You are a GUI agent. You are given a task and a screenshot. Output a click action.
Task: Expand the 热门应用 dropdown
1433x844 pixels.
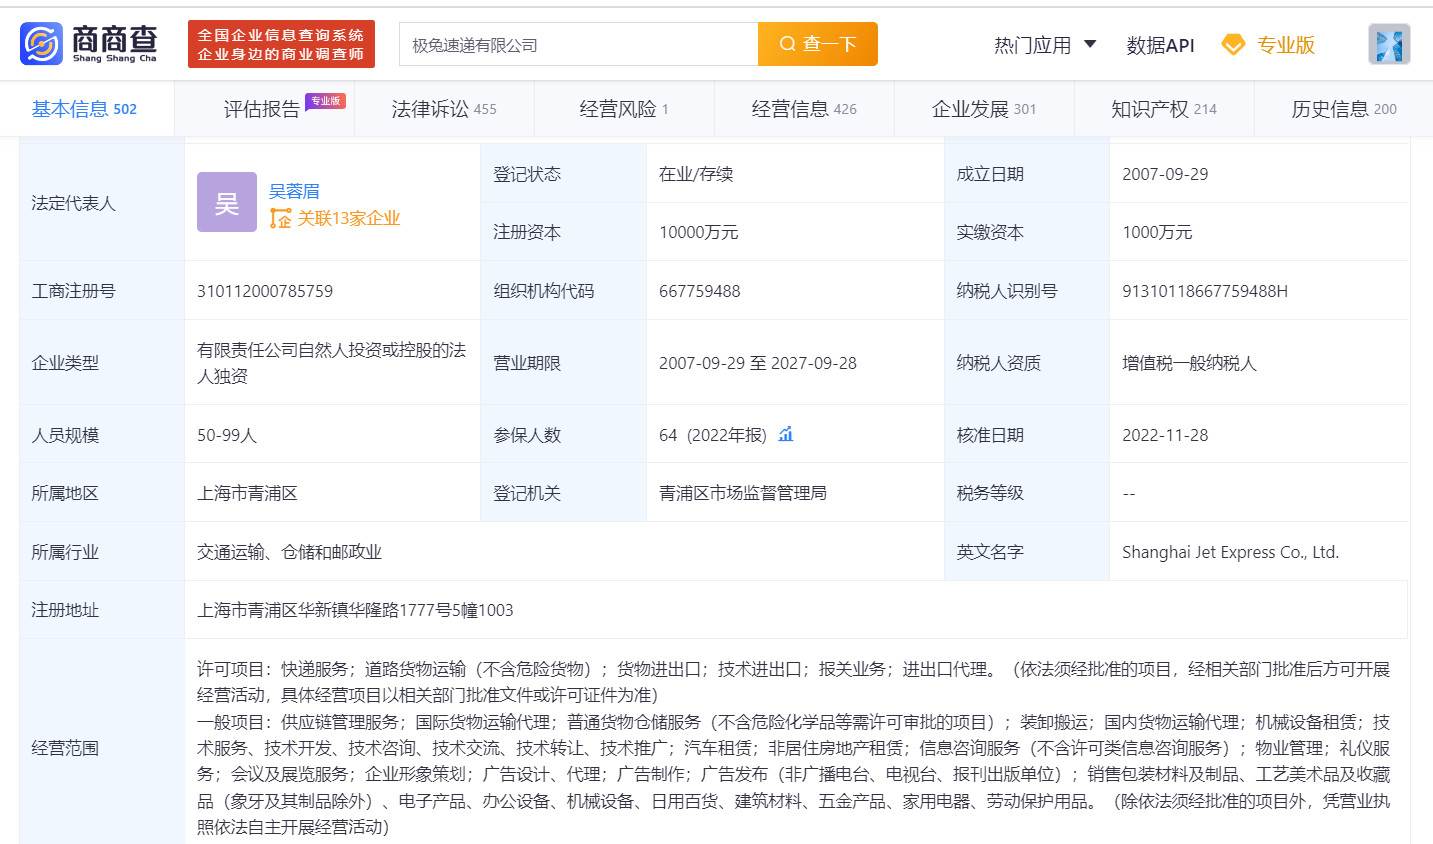pos(1045,45)
